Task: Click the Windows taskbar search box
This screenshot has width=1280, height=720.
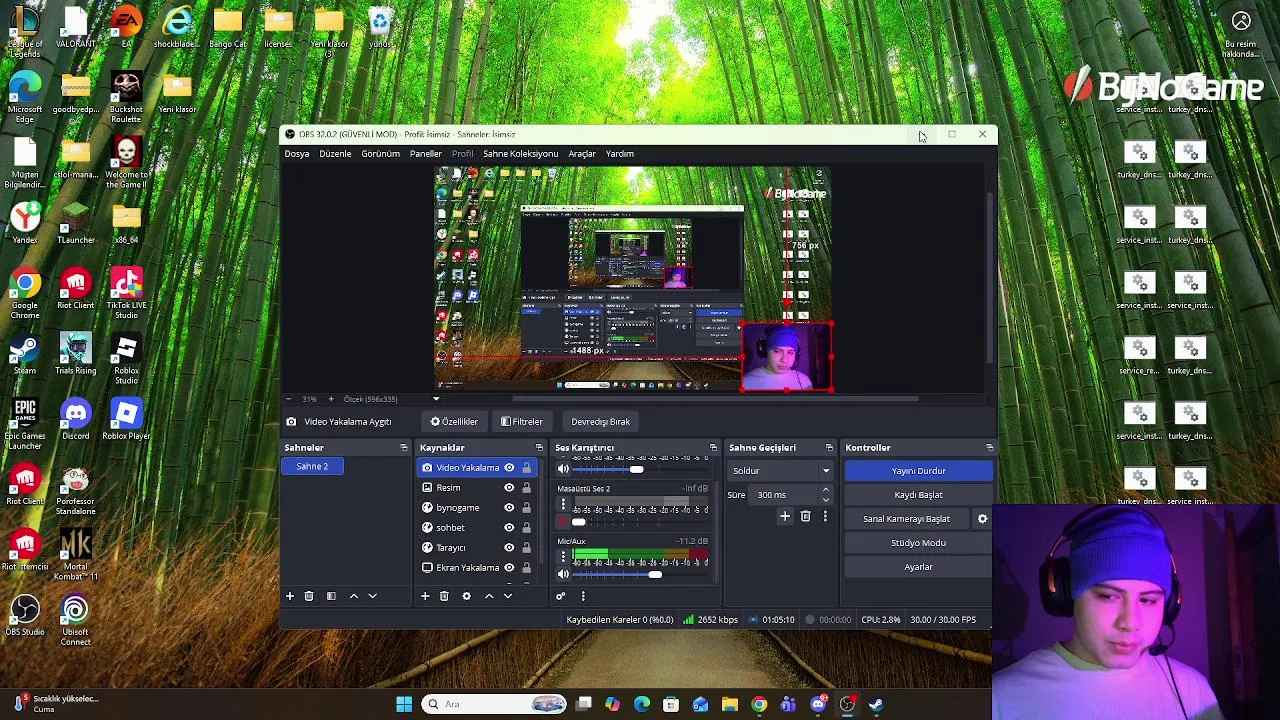Action: (x=496, y=705)
